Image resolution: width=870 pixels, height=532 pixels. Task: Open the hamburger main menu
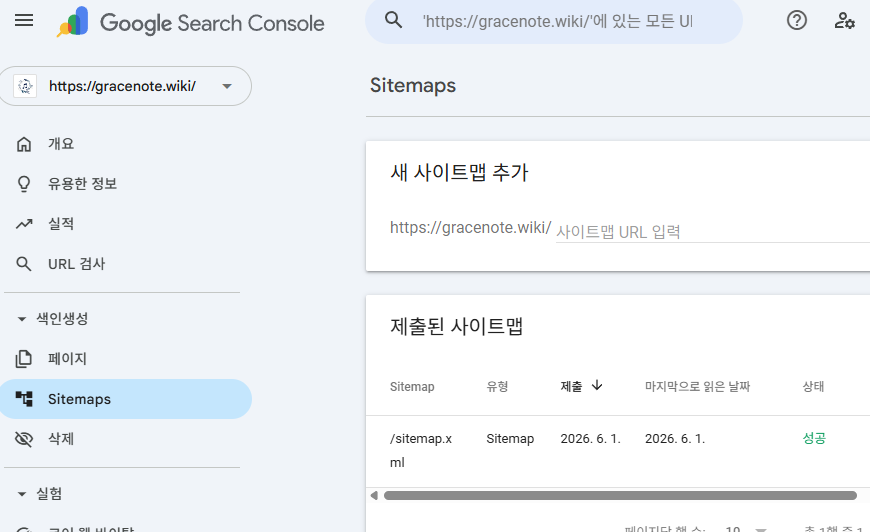pyautogui.click(x=24, y=21)
